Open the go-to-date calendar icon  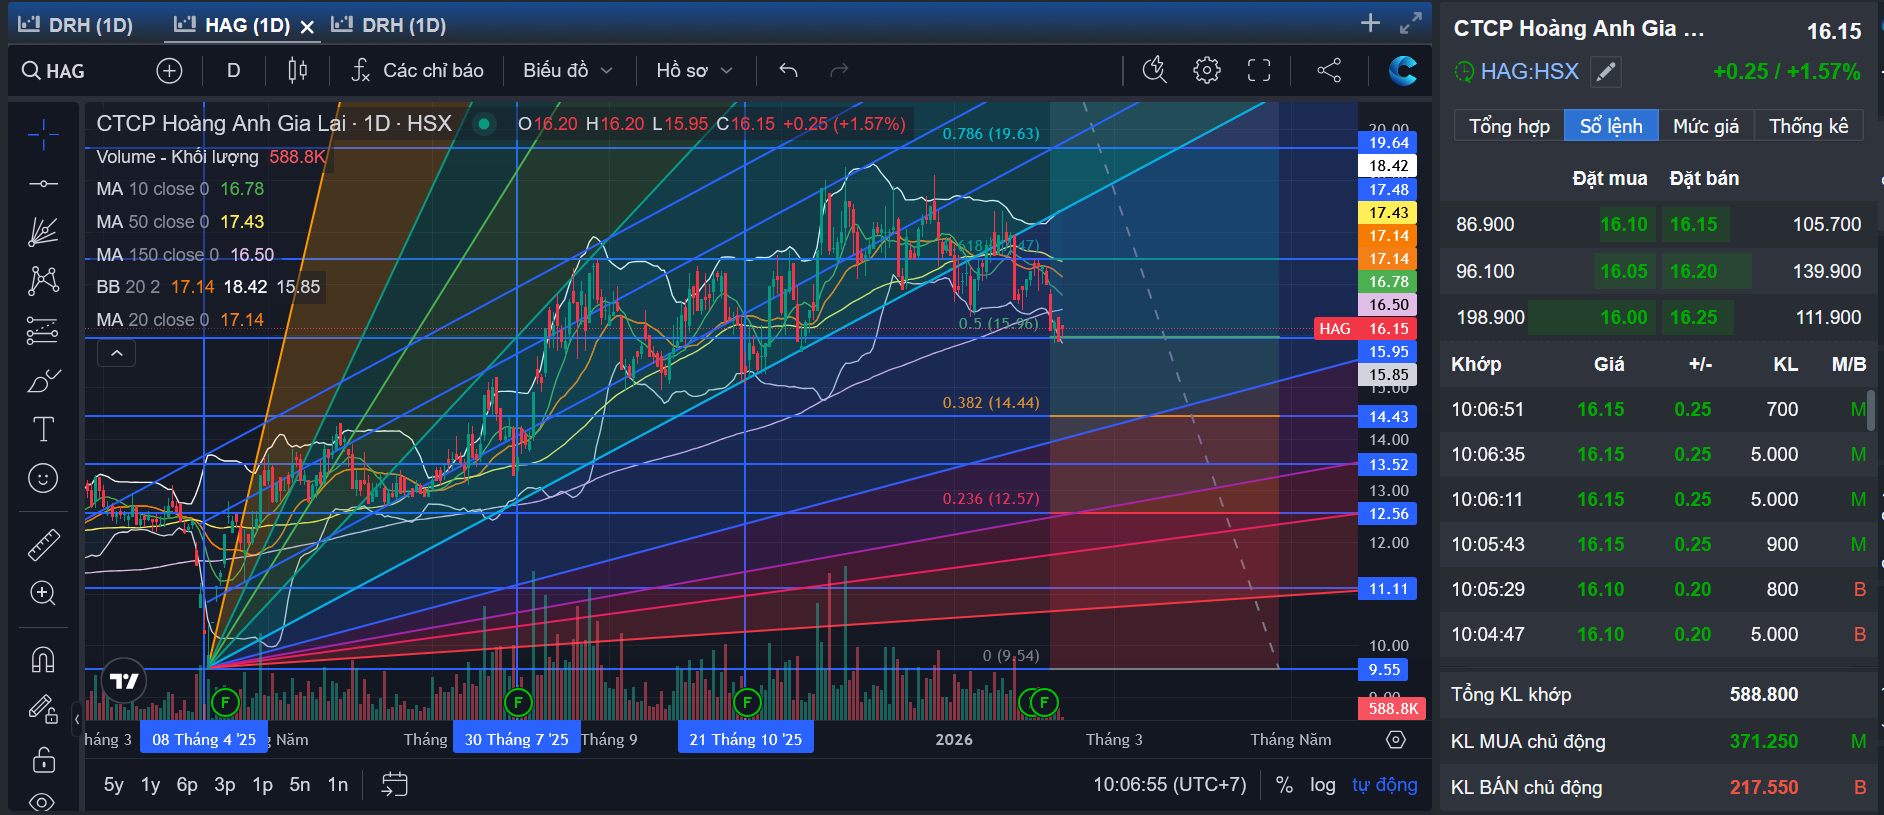pos(395,785)
